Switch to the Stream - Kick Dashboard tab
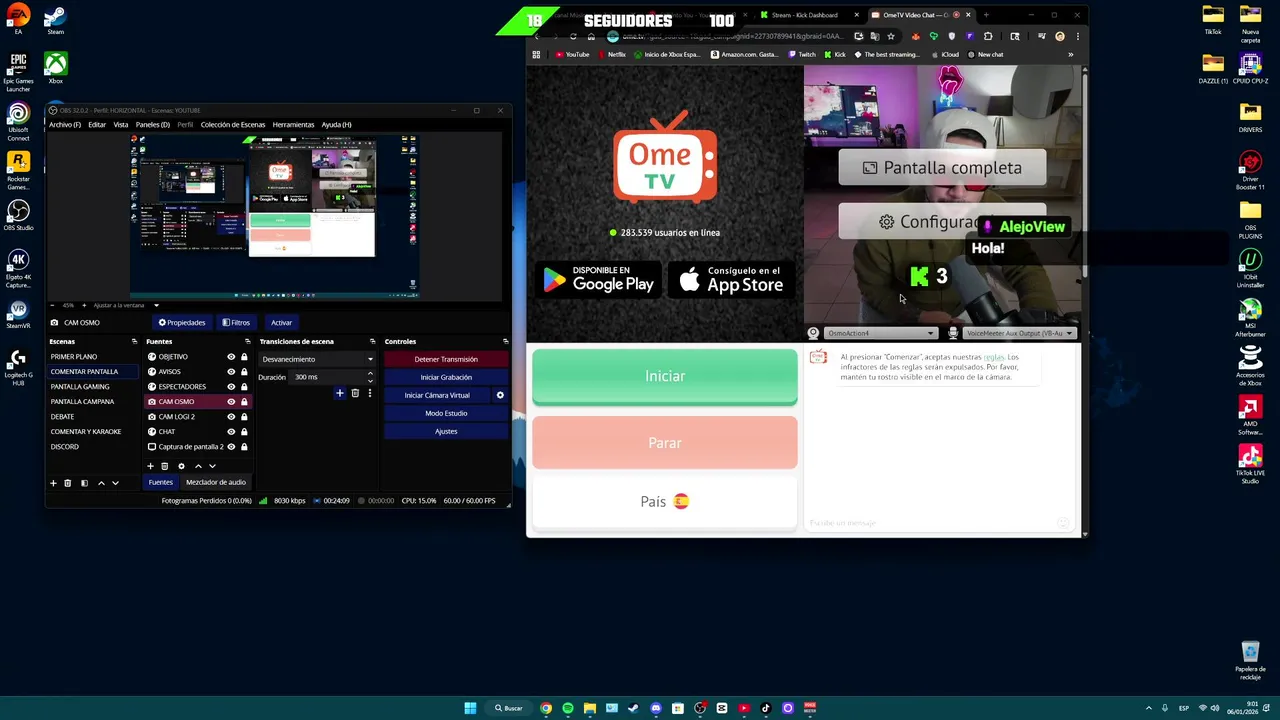This screenshot has width=1280, height=720. pyautogui.click(x=806, y=15)
